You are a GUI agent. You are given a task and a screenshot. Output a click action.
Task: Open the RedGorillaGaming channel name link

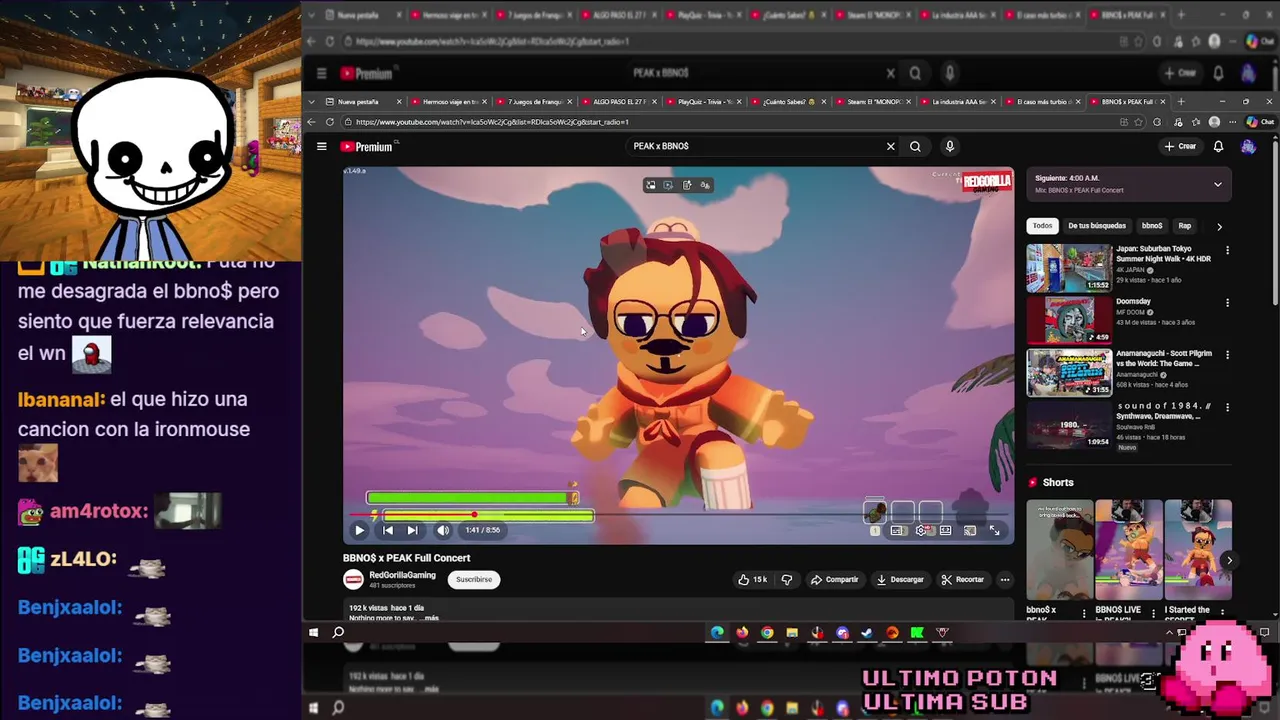402,575
